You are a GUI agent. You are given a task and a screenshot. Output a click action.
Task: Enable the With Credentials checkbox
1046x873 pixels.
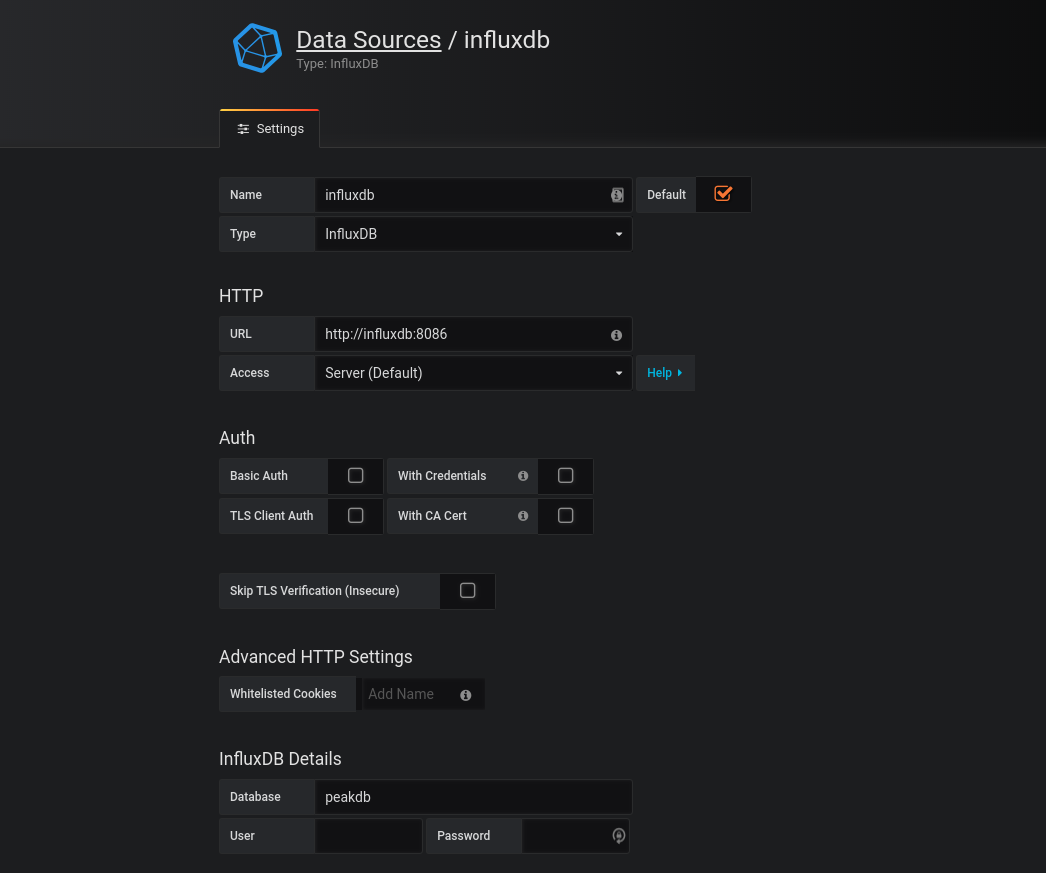(566, 476)
